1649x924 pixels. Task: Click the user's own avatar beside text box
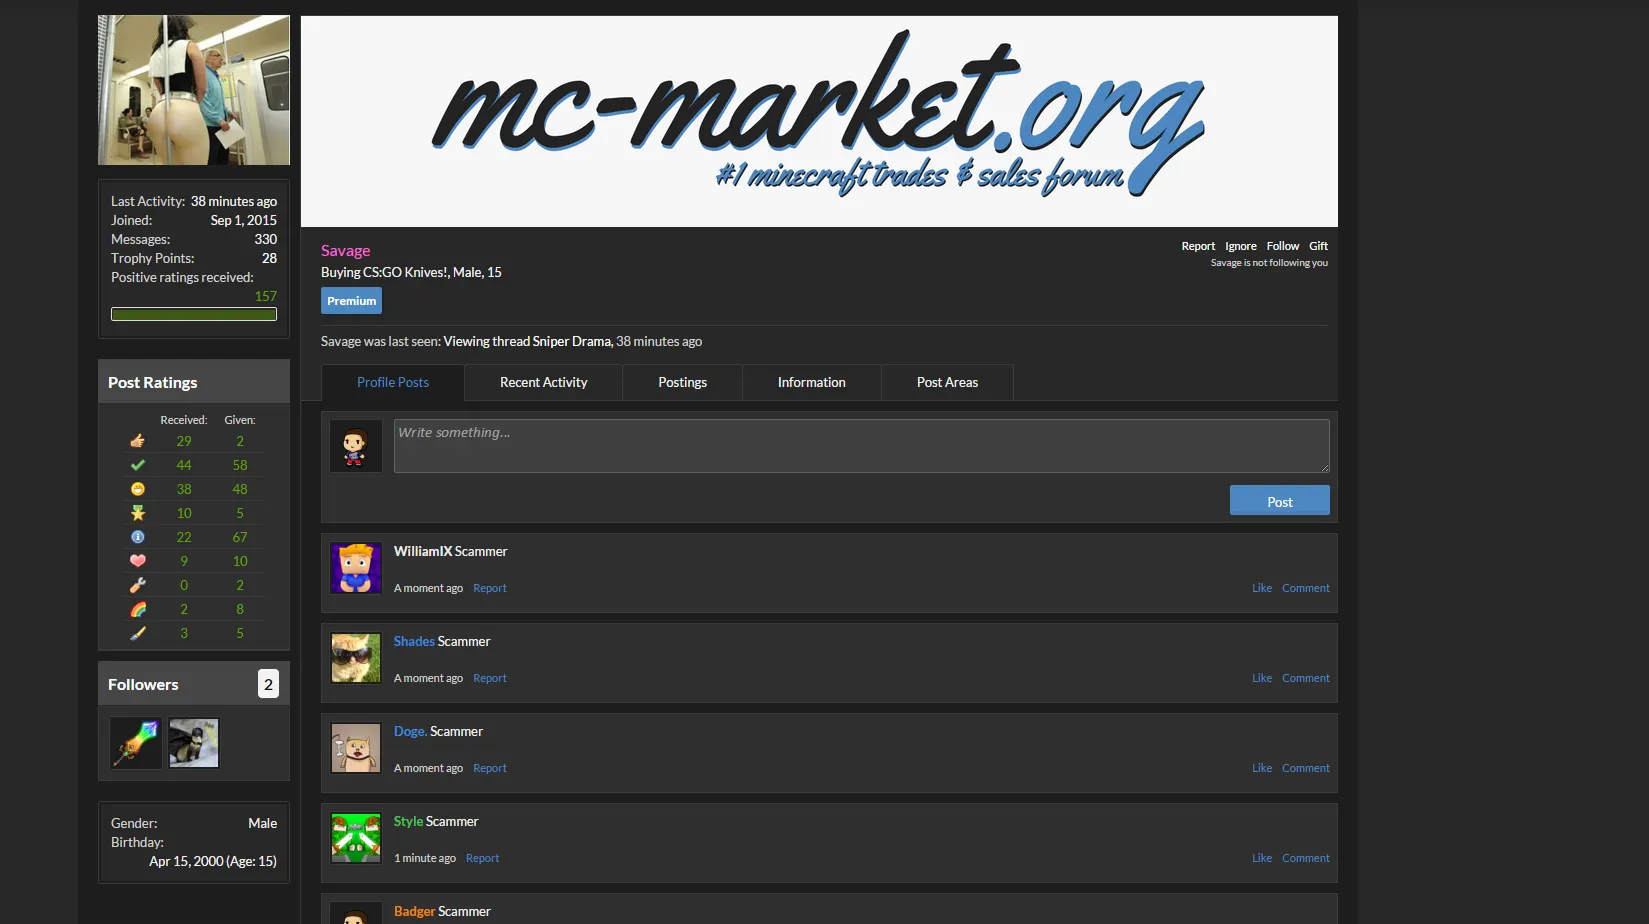[356, 446]
